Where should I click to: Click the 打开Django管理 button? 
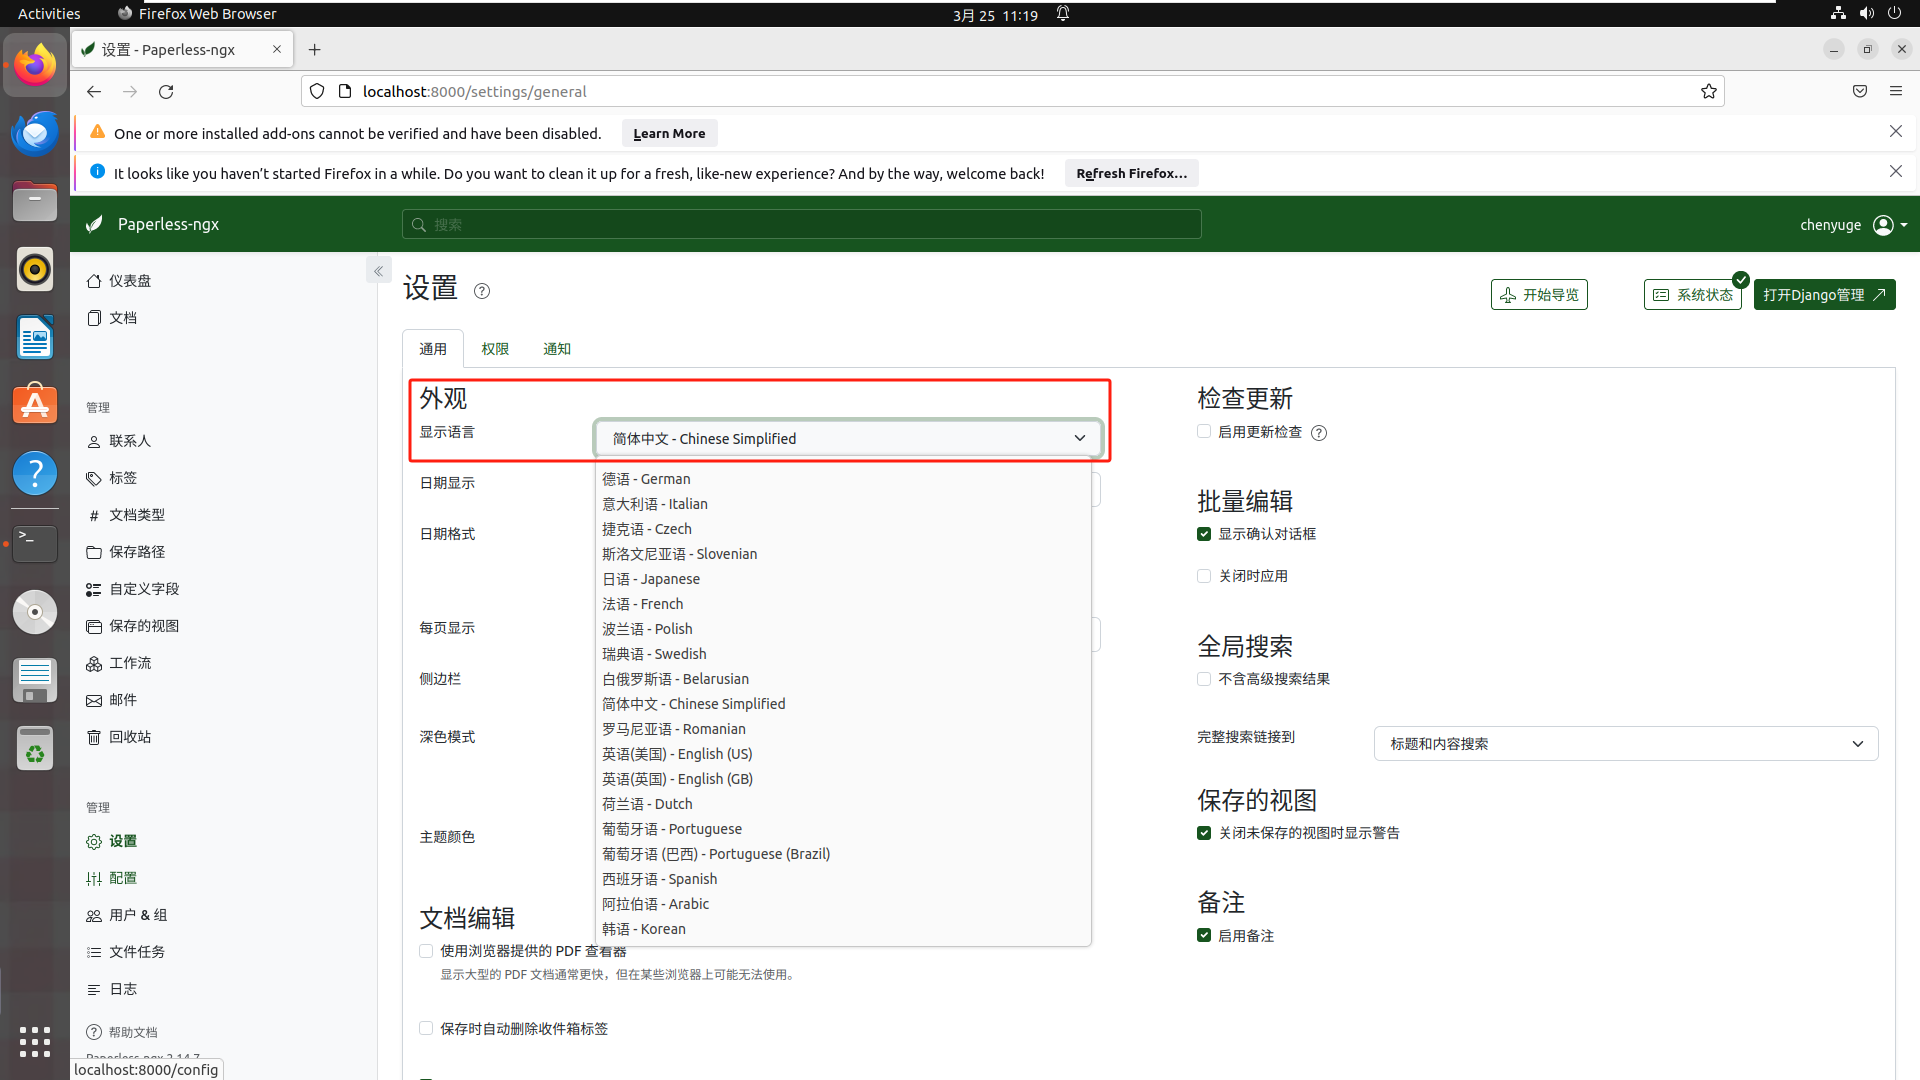pos(1824,295)
